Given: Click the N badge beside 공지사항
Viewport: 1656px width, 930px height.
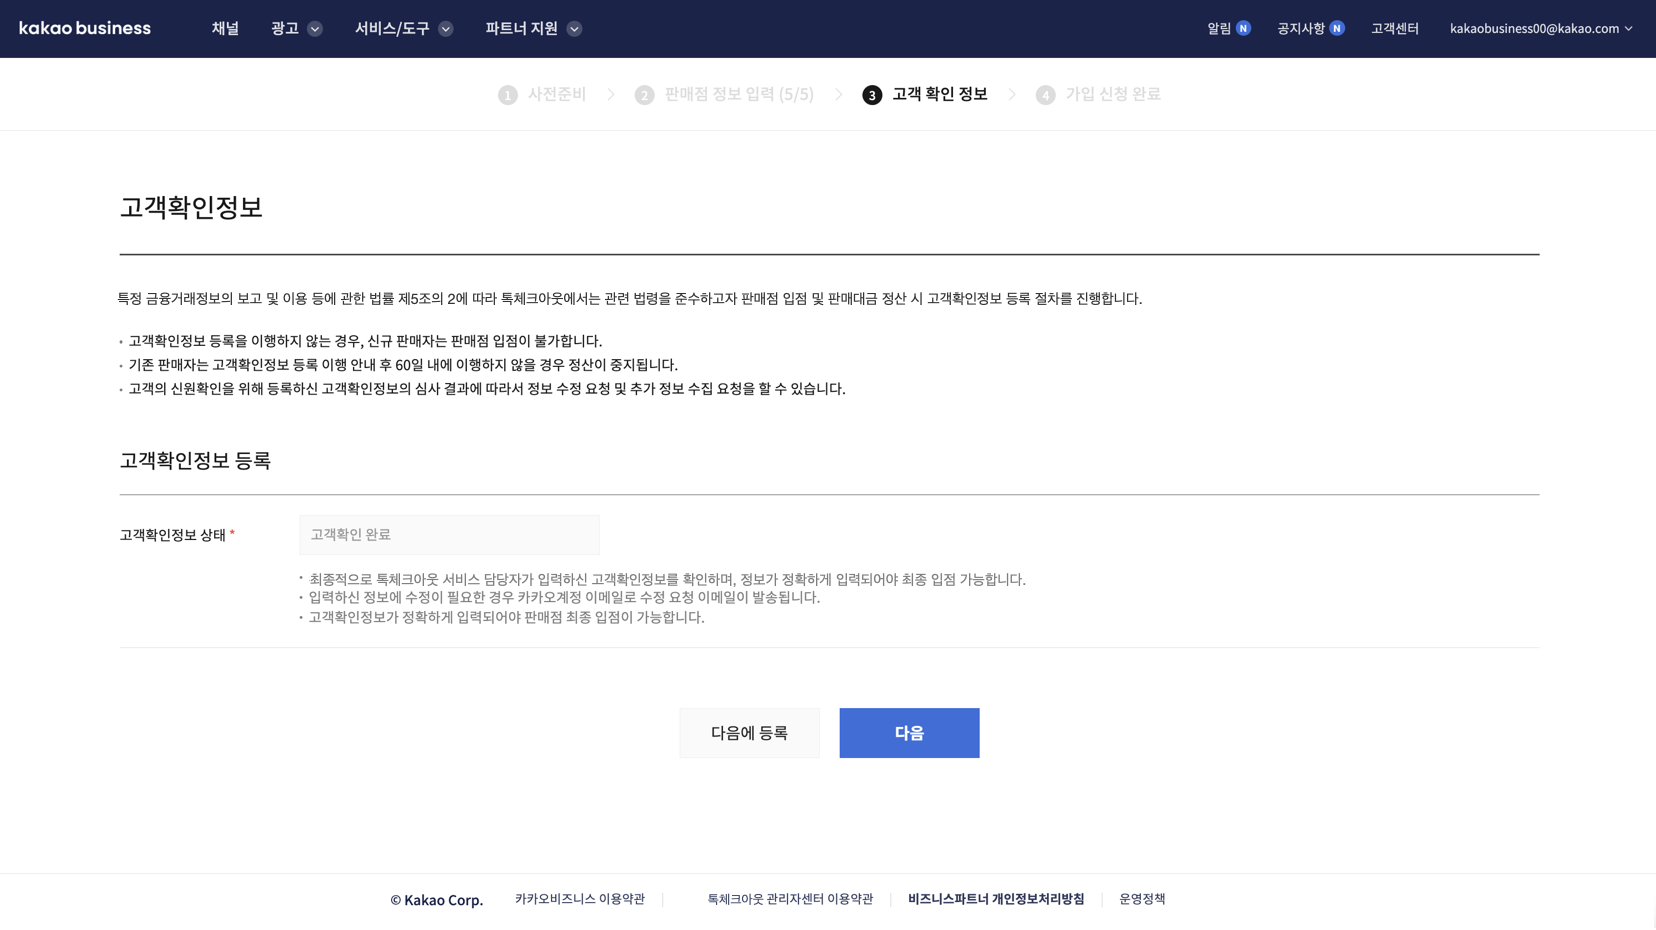Looking at the screenshot, I should 1336,28.
